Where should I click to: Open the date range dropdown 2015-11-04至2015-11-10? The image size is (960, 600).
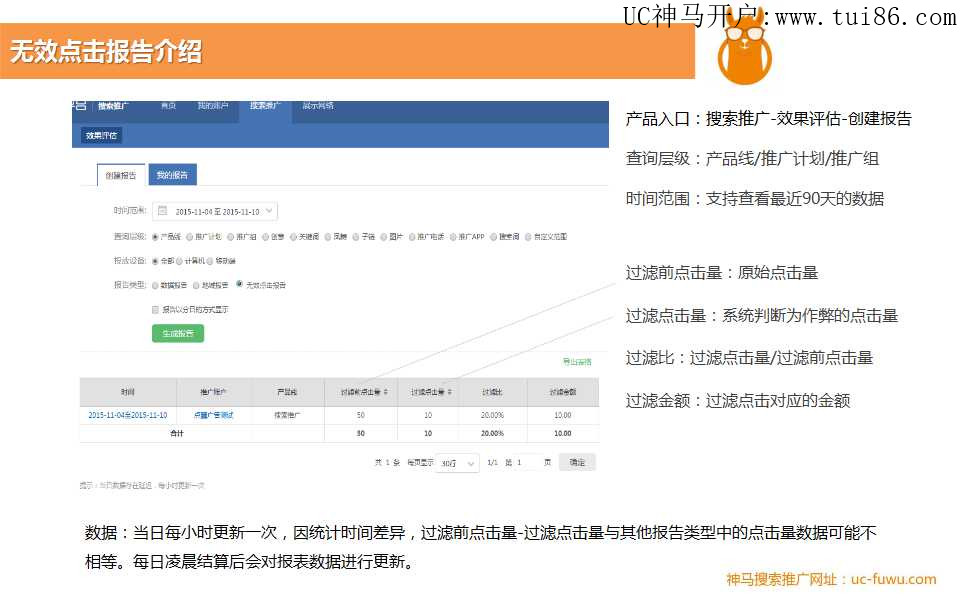click(x=217, y=211)
